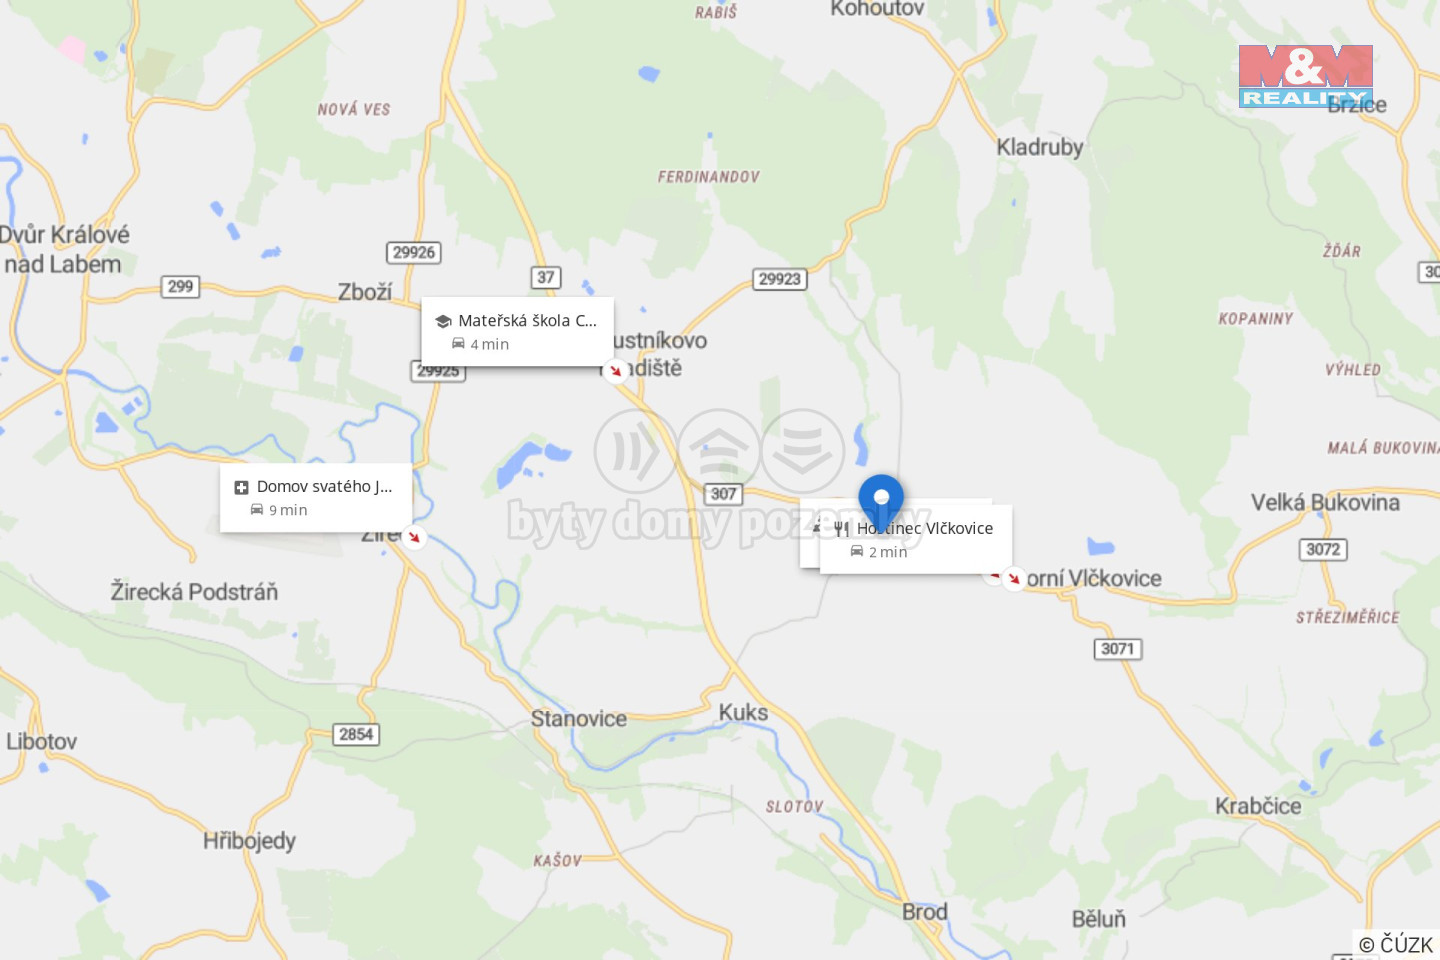Click the ČÚZK copyright link
The height and width of the screenshot is (960, 1440).
pyautogui.click(x=1396, y=944)
